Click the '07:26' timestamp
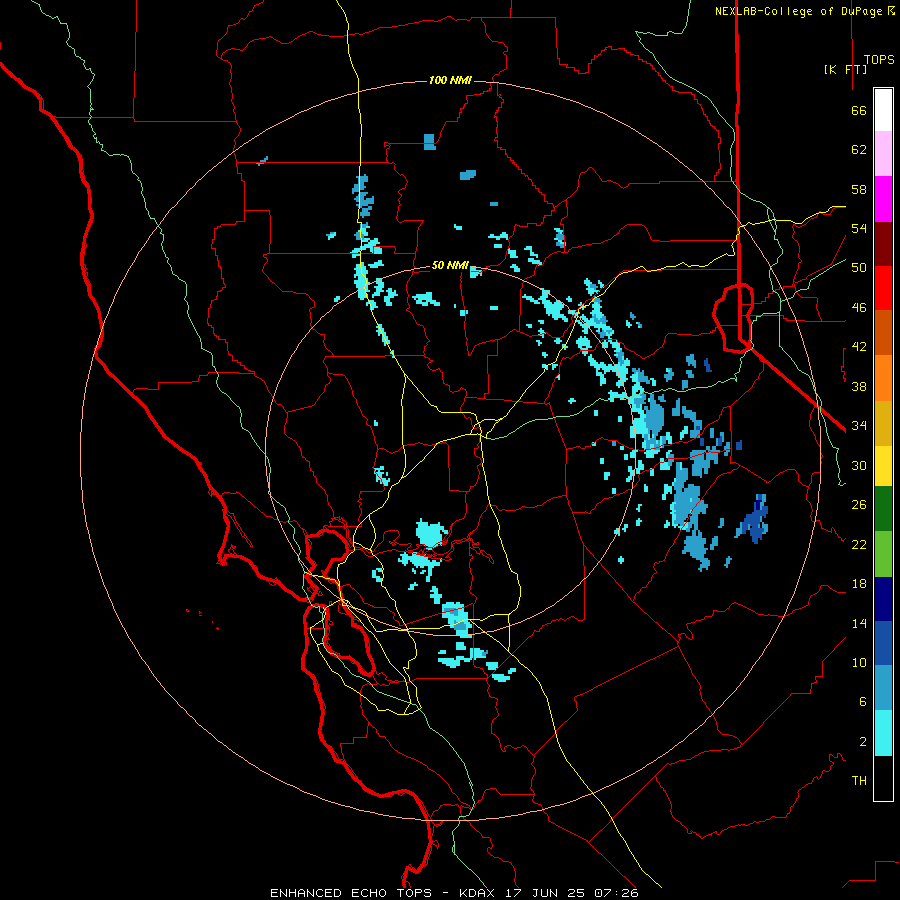This screenshot has width=900, height=900. tap(616, 893)
